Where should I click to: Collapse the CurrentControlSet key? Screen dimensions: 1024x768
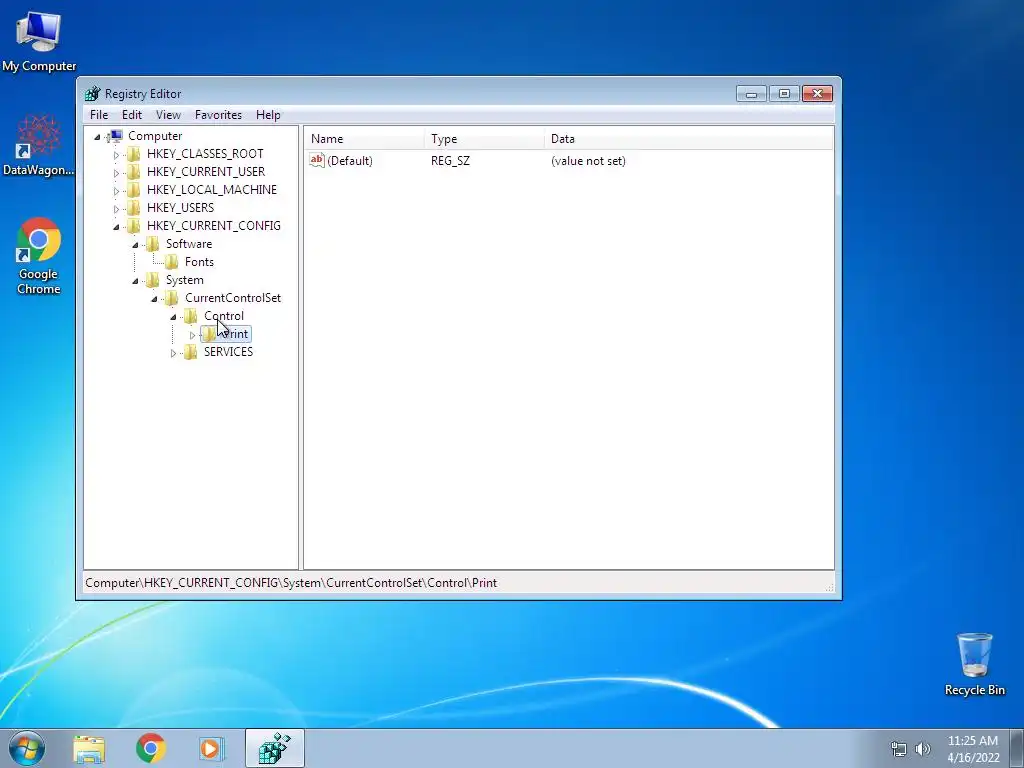154,299
